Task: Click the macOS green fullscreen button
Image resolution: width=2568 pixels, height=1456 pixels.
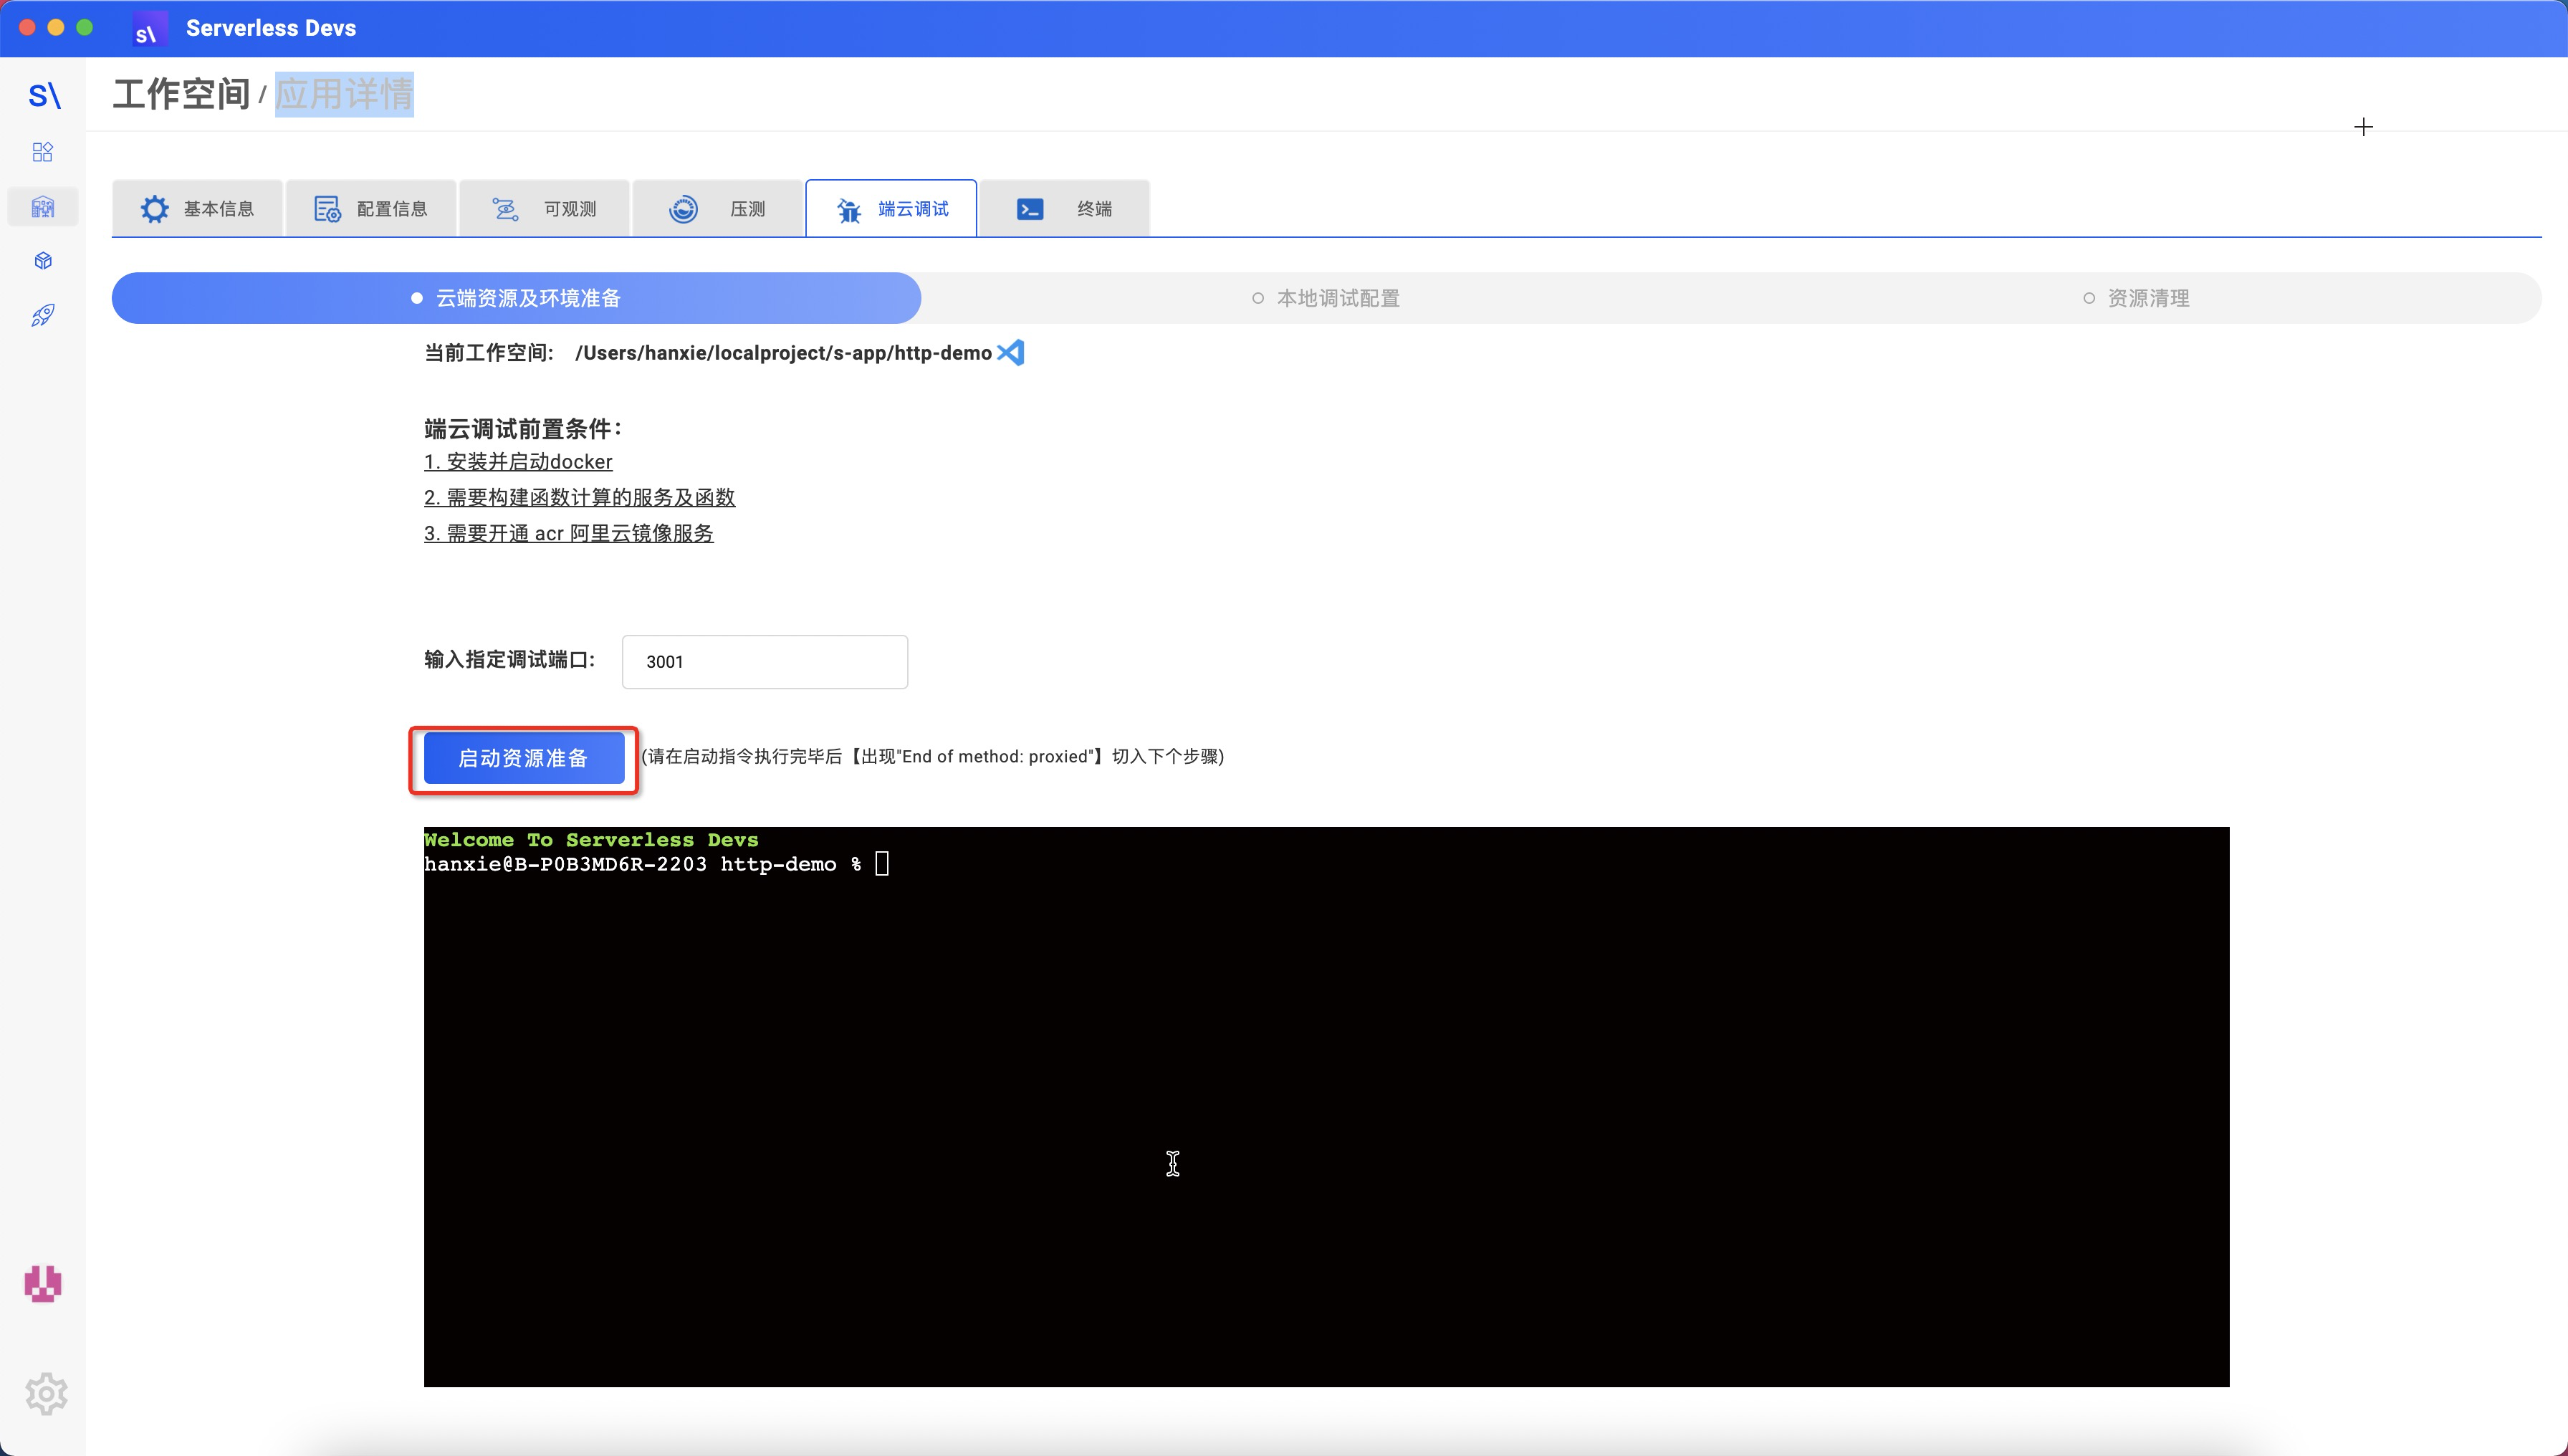Action: point(85,28)
